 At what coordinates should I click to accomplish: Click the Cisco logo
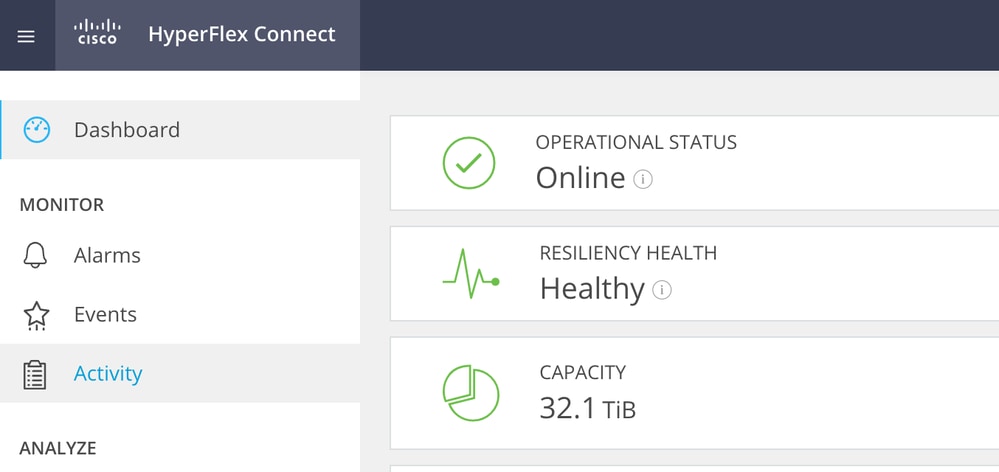point(97,33)
